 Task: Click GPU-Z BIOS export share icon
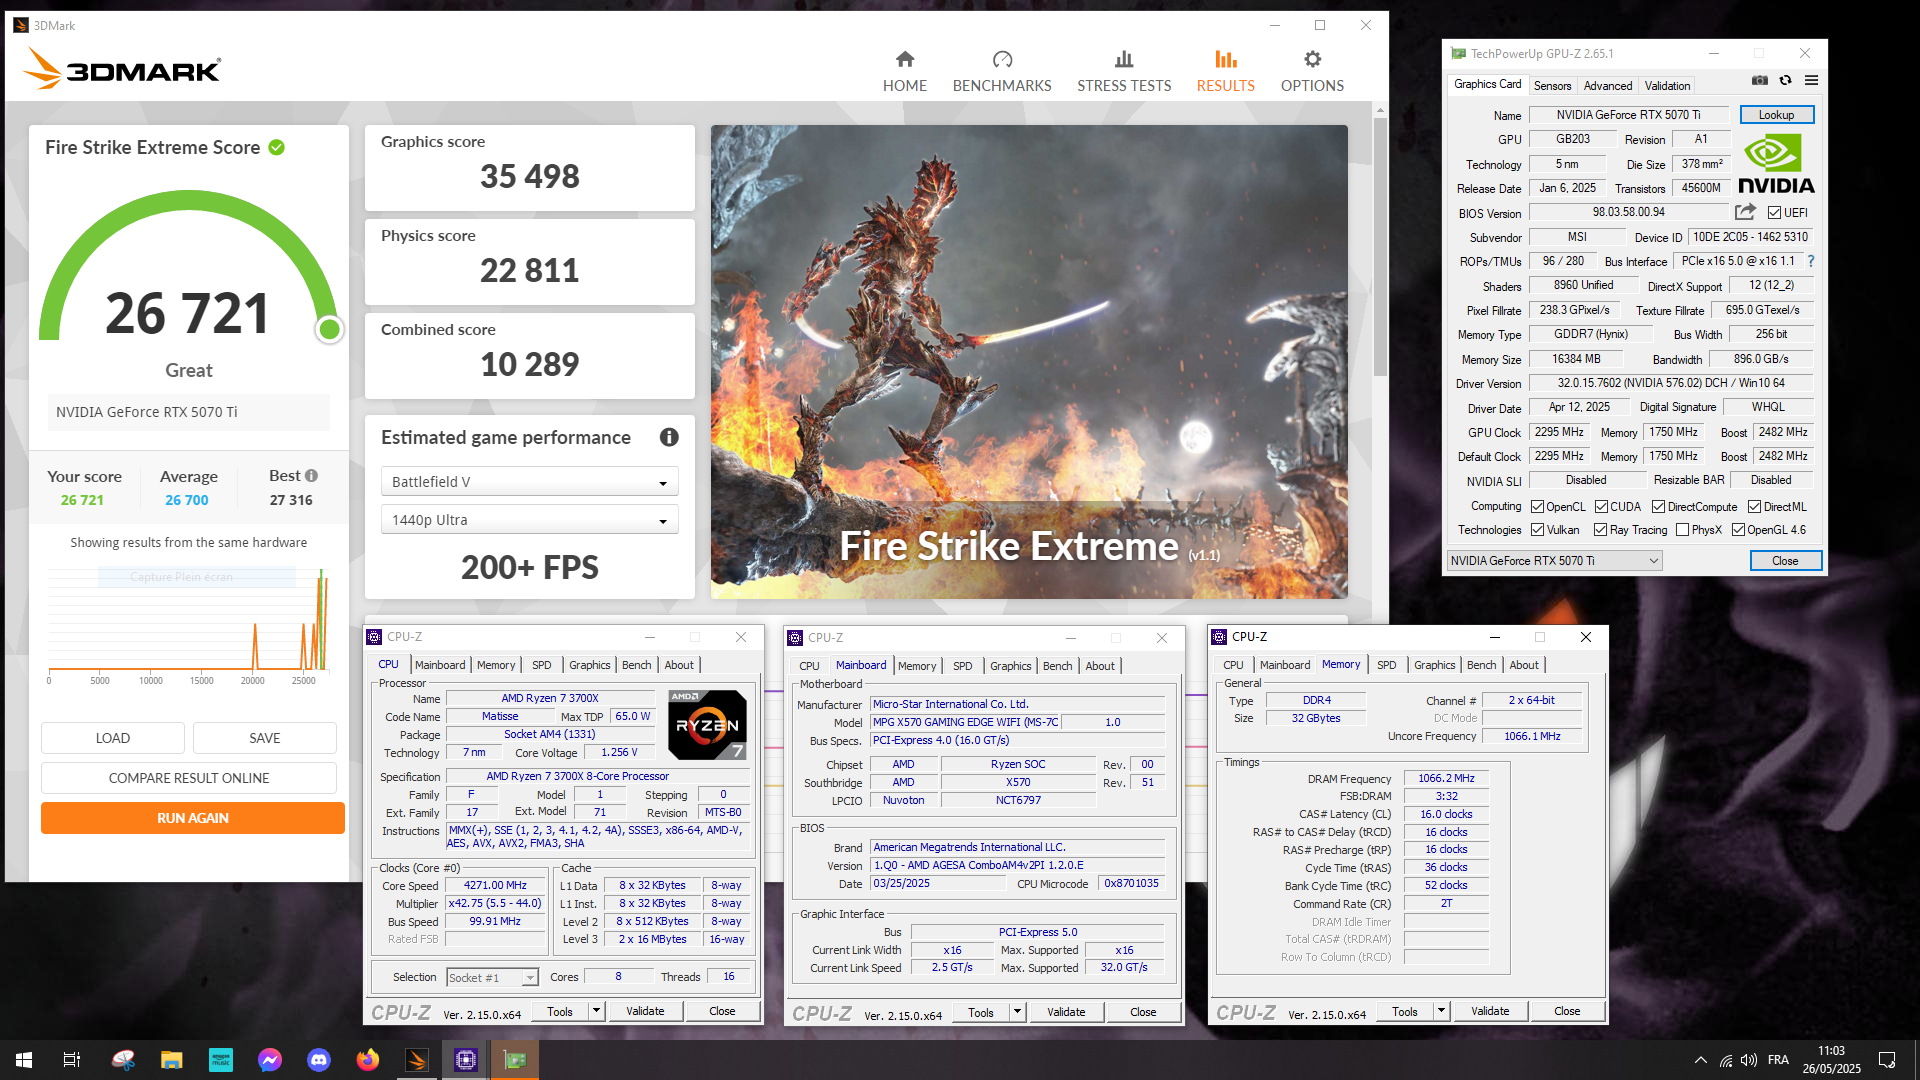[x=1745, y=212]
